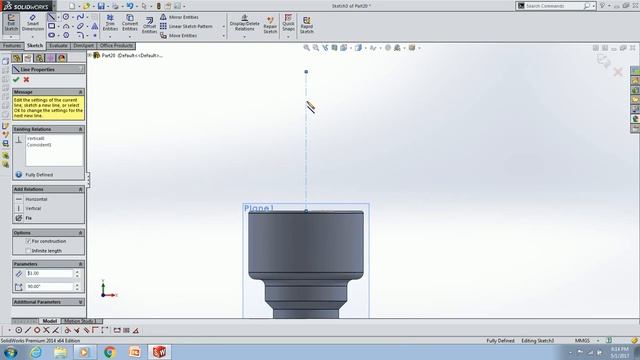The width and height of the screenshot is (640, 360).
Task: Click Rapid Sketch tool
Action: click(x=307, y=25)
